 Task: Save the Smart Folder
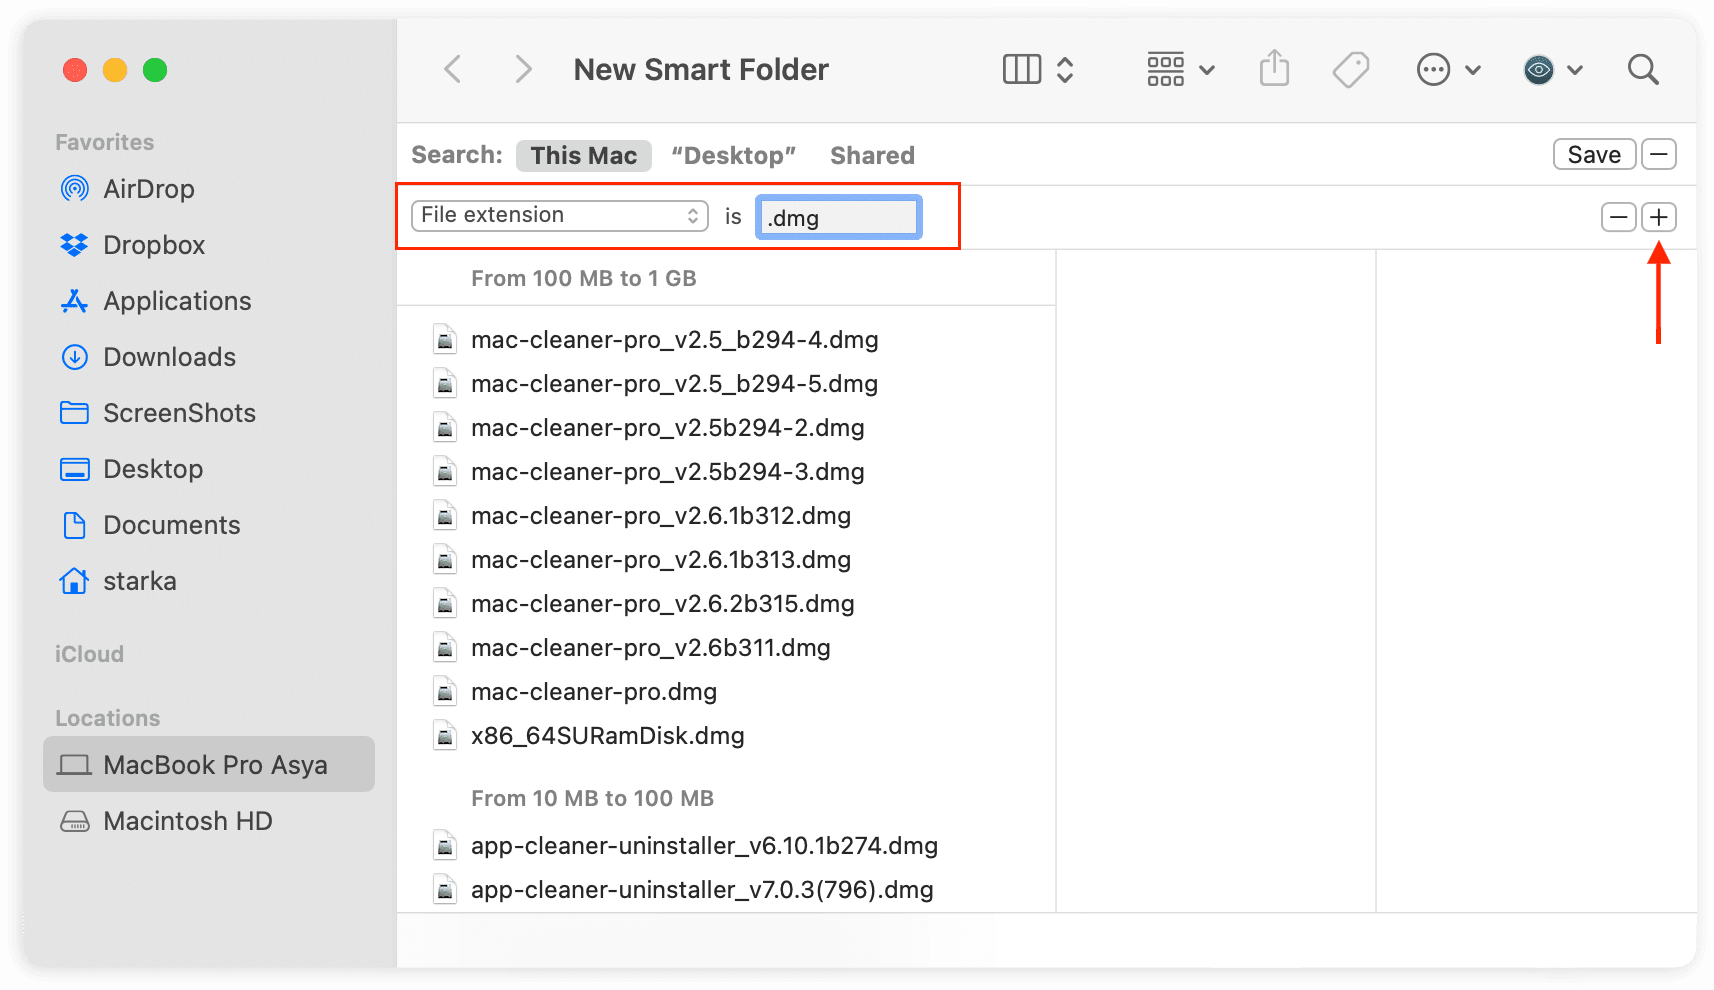coord(1594,154)
